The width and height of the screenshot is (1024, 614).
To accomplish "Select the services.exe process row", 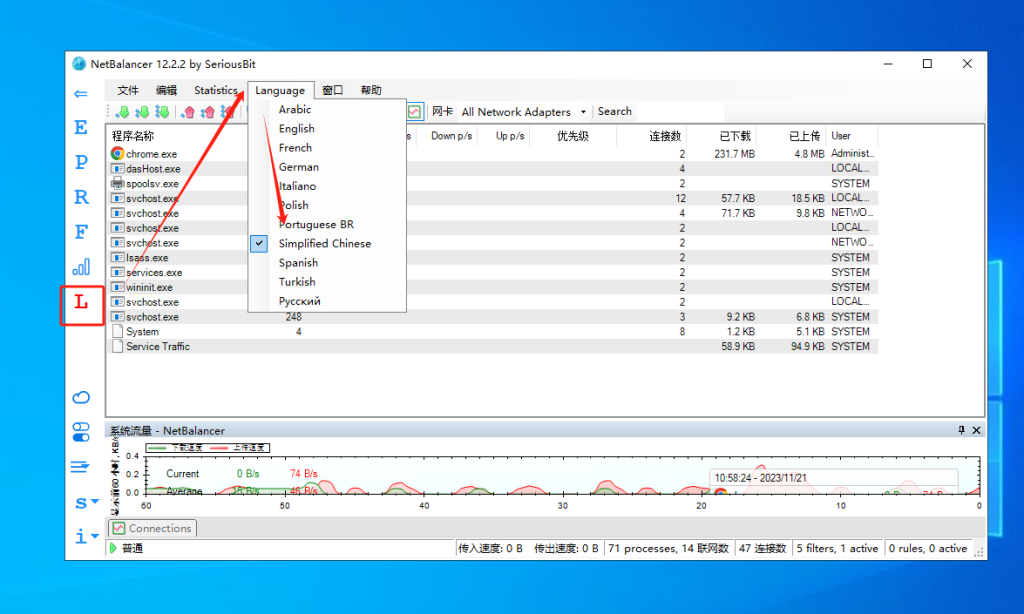I will [x=493, y=272].
